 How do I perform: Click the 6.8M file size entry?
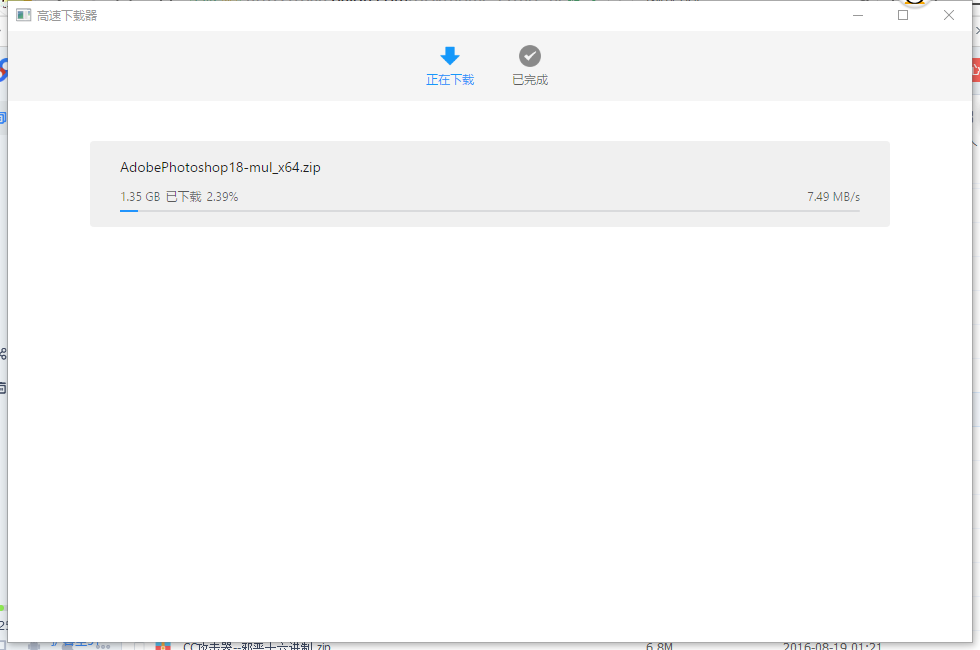(x=658, y=646)
